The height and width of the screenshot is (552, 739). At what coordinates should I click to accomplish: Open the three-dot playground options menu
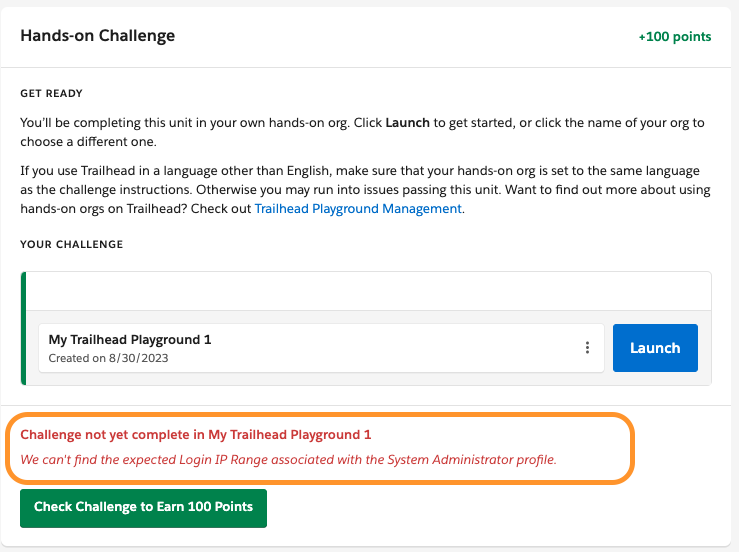pos(587,348)
